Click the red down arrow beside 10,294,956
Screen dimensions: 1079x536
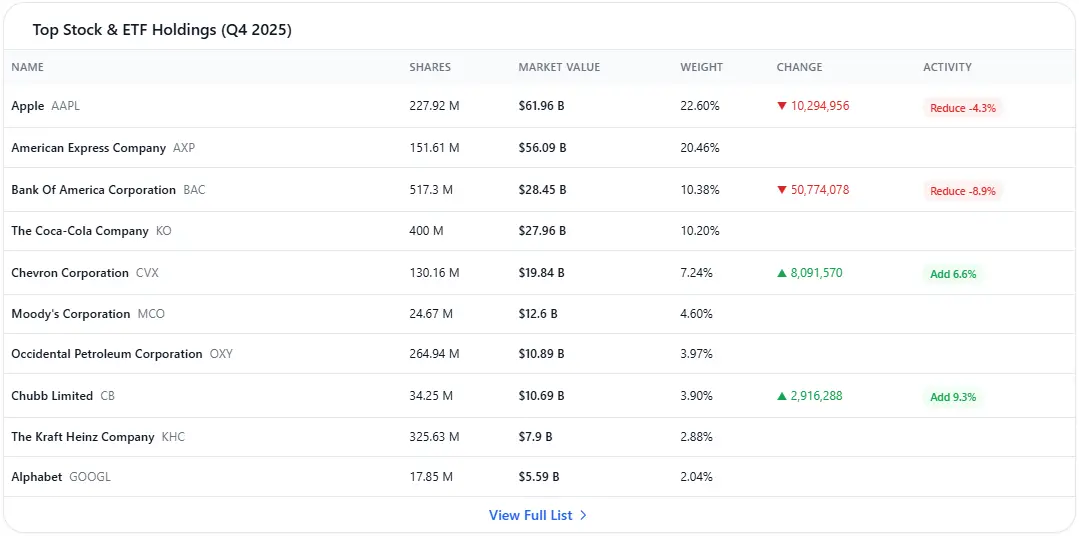782,106
